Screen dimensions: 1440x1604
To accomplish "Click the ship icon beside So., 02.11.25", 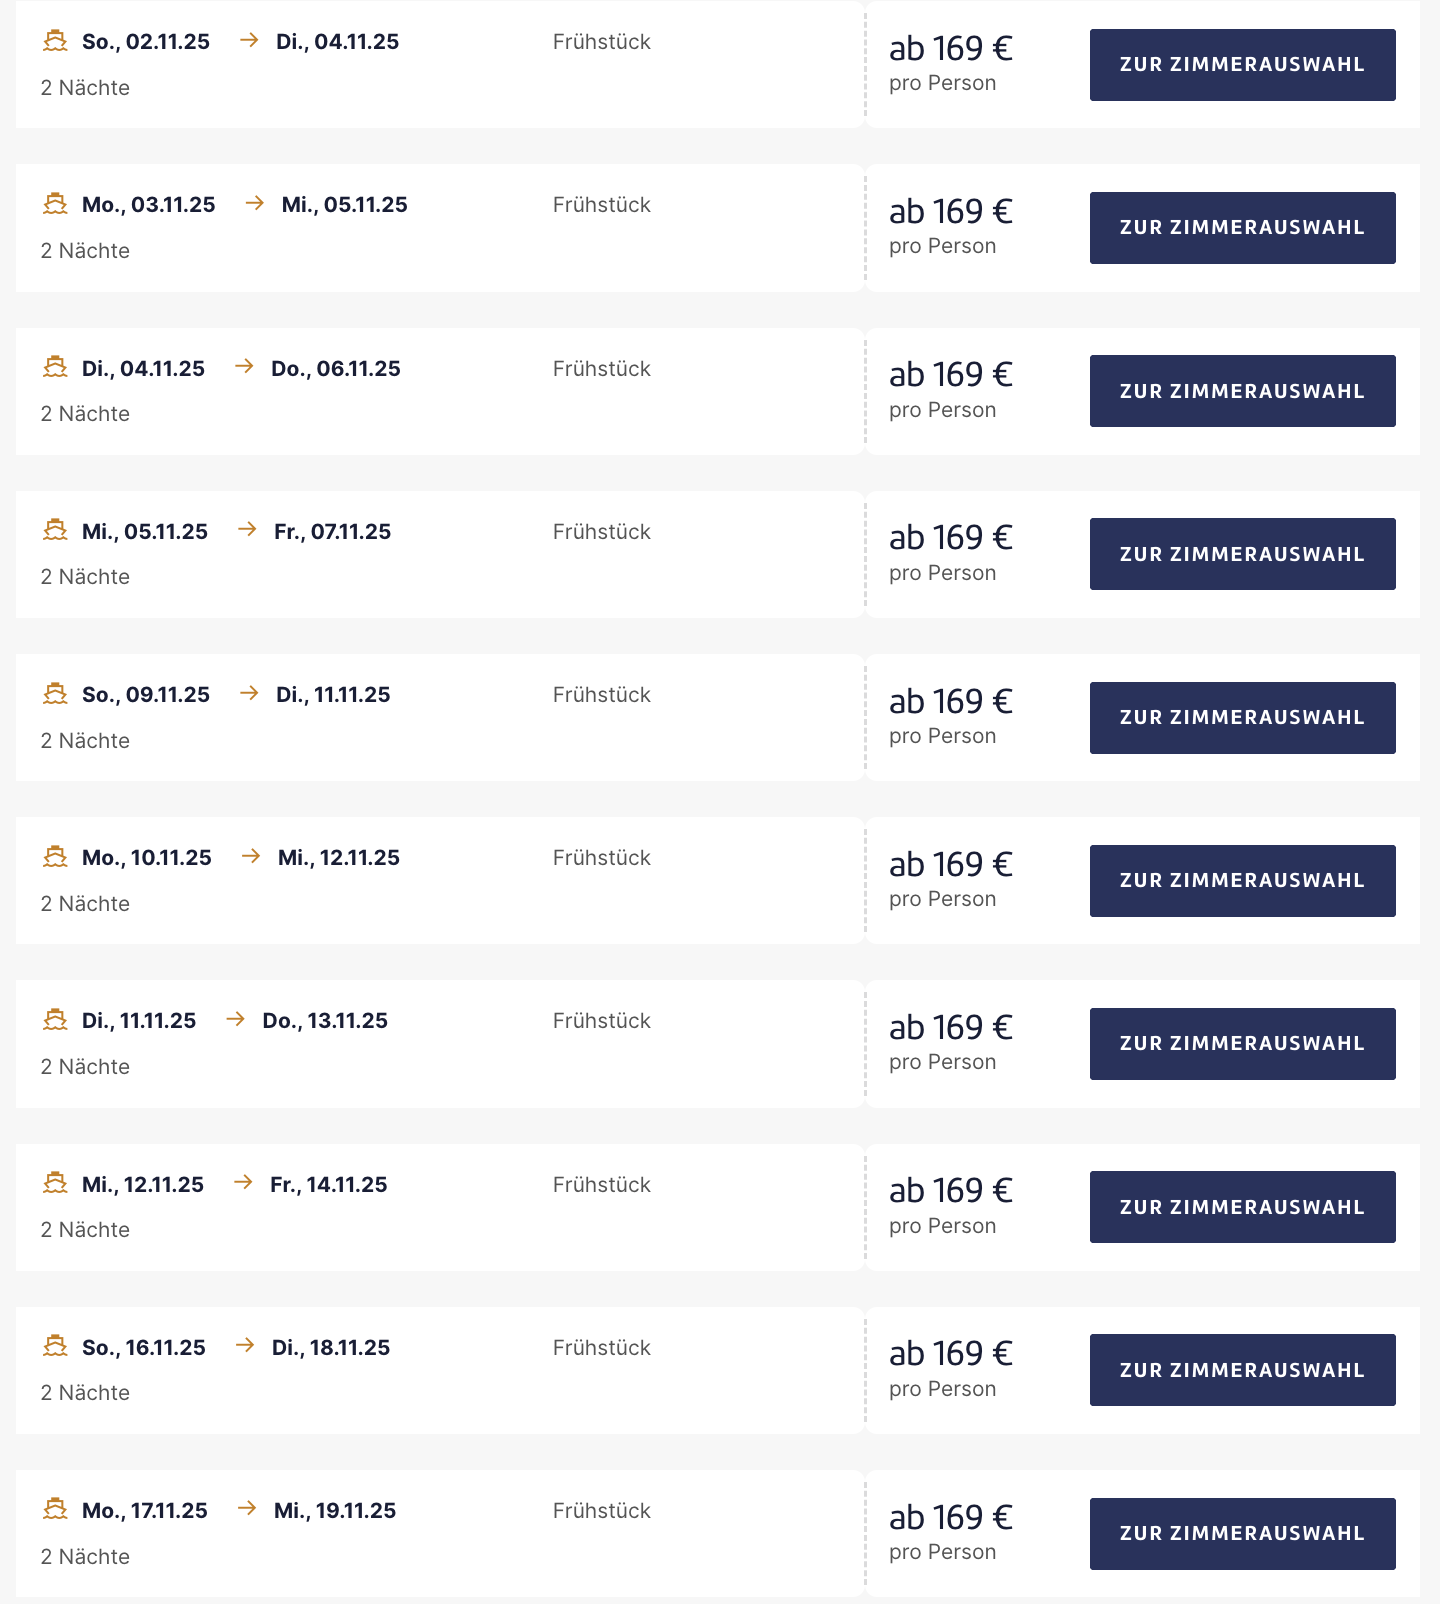I will [x=55, y=41].
